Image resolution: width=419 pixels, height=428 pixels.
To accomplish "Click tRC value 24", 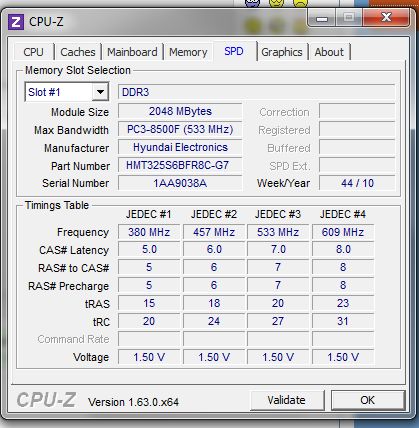I will pyautogui.click(x=214, y=321).
